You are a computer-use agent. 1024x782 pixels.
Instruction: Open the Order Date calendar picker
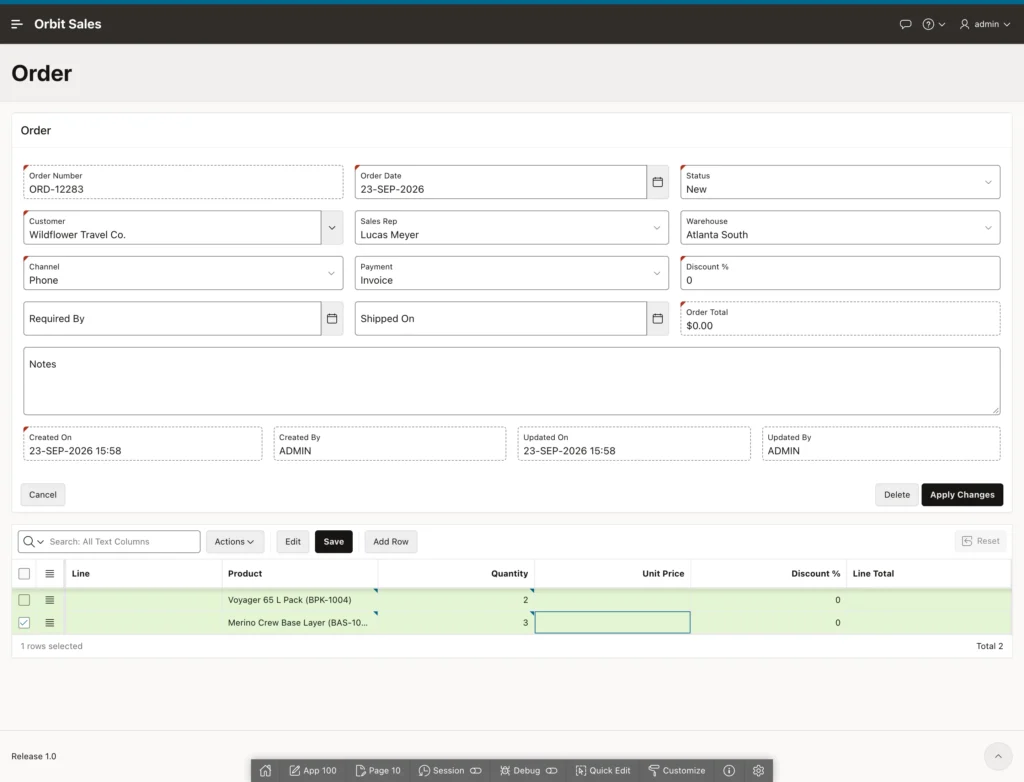tap(658, 182)
